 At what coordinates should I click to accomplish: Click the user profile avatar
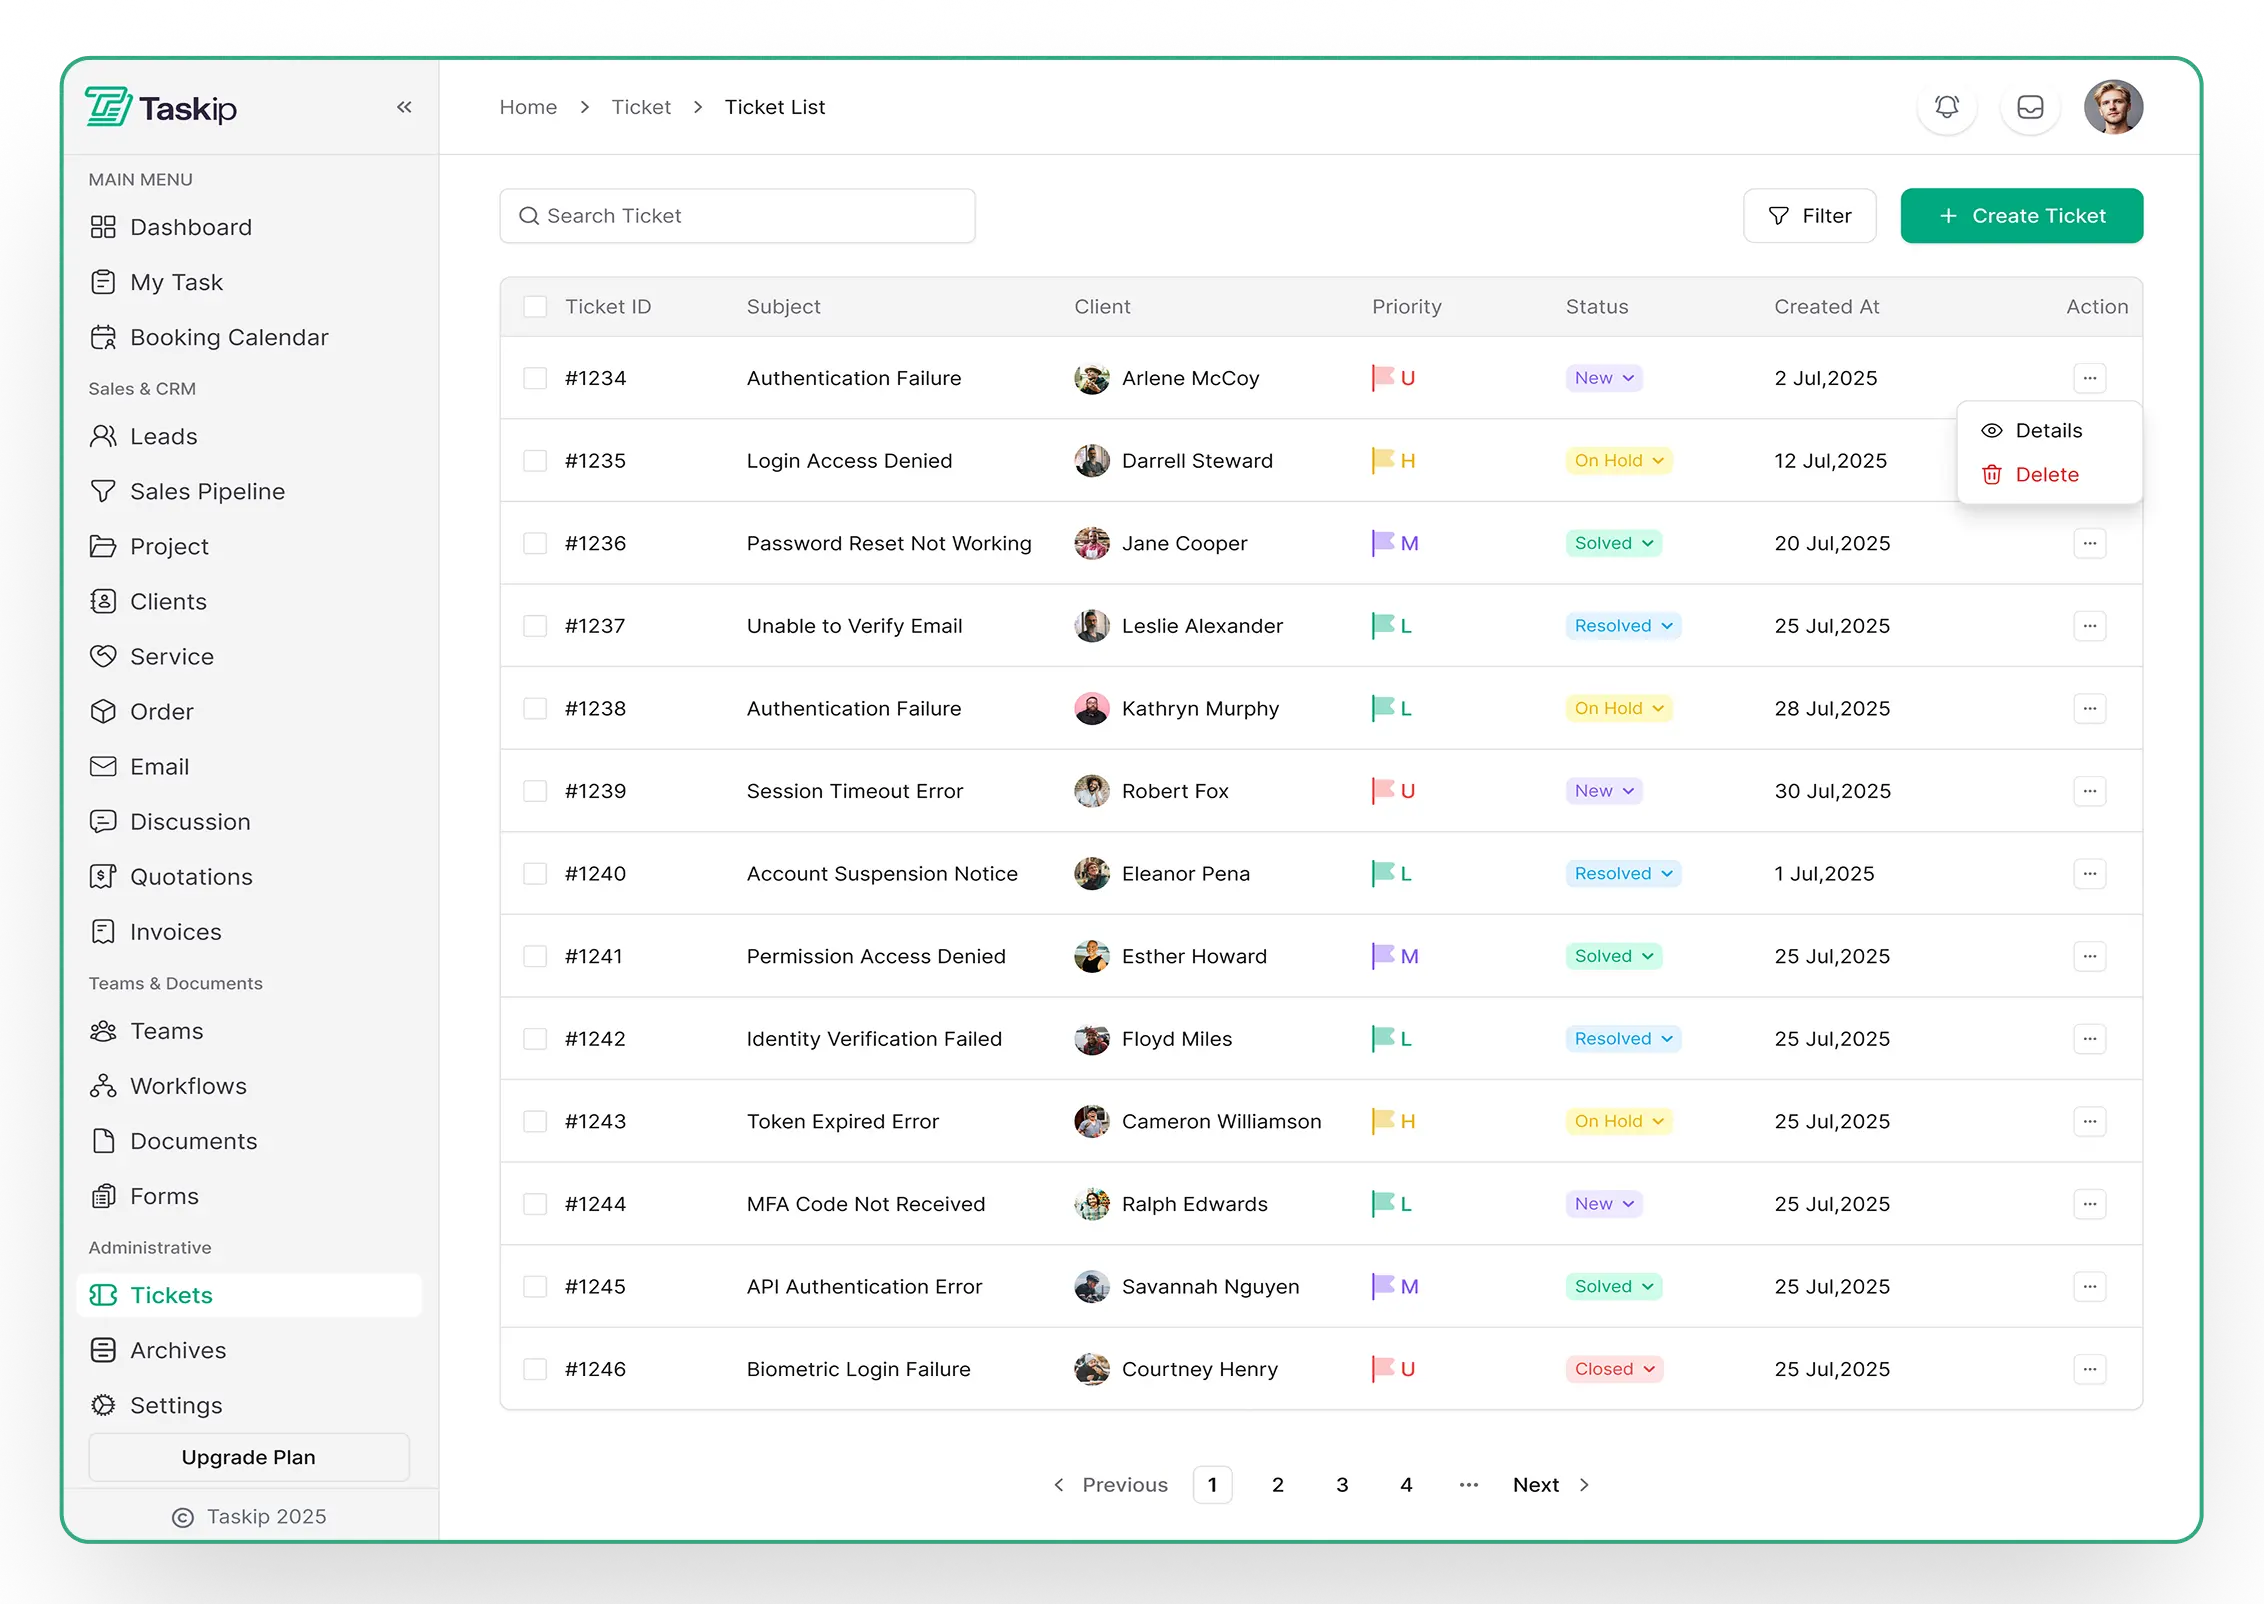click(x=2112, y=107)
